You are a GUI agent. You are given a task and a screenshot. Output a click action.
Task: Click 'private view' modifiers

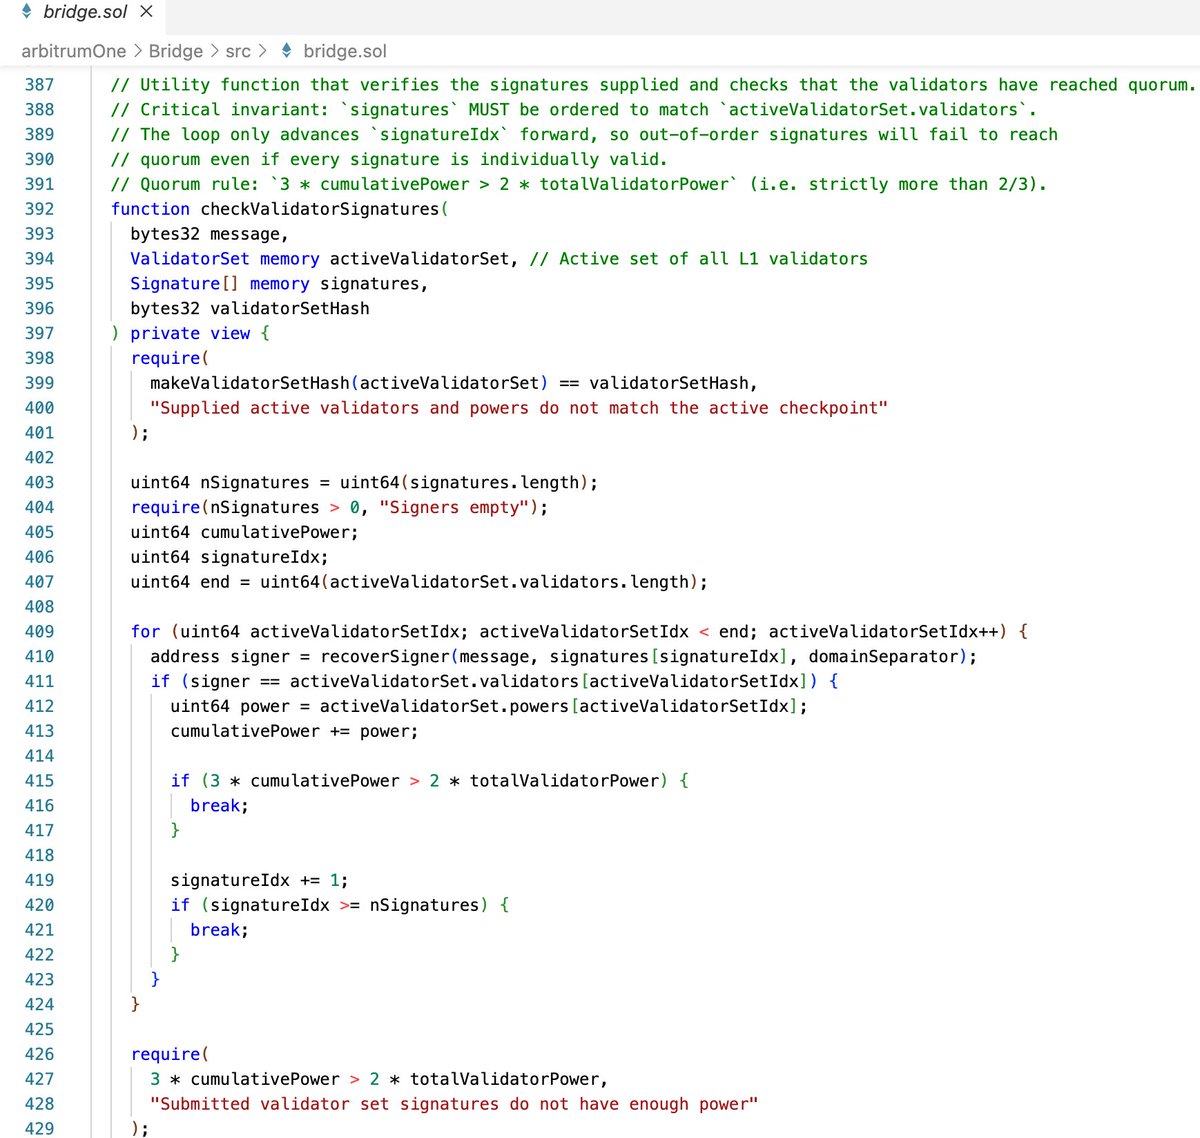click(x=190, y=333)
